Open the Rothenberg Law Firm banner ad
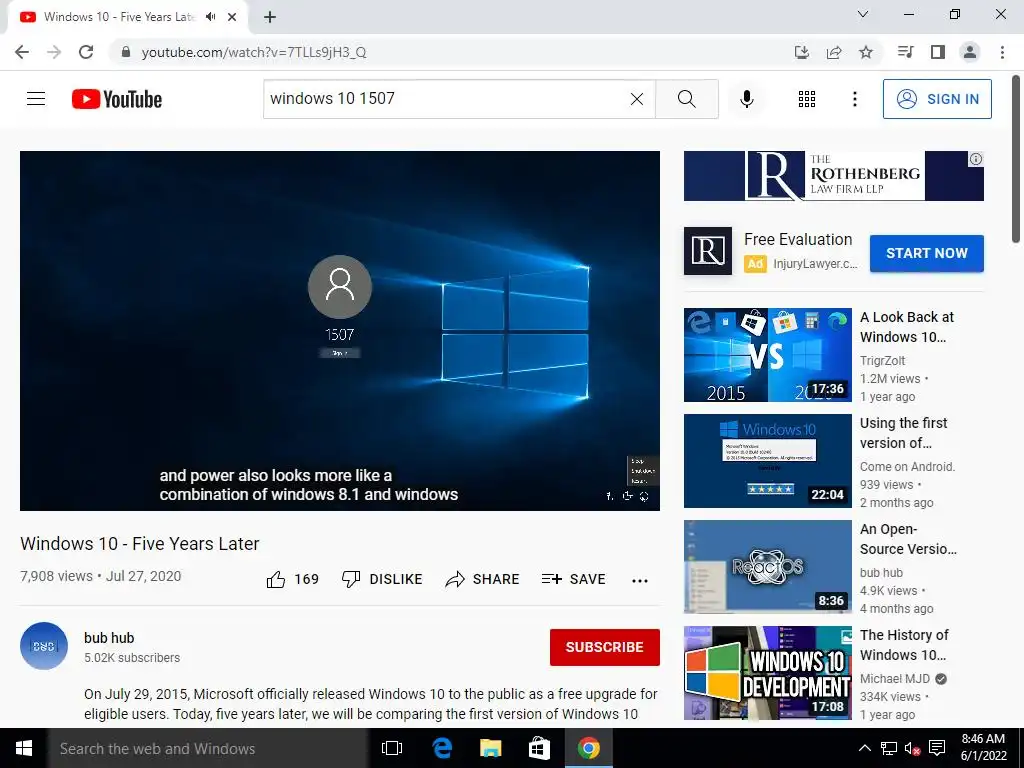 point(833,176)
